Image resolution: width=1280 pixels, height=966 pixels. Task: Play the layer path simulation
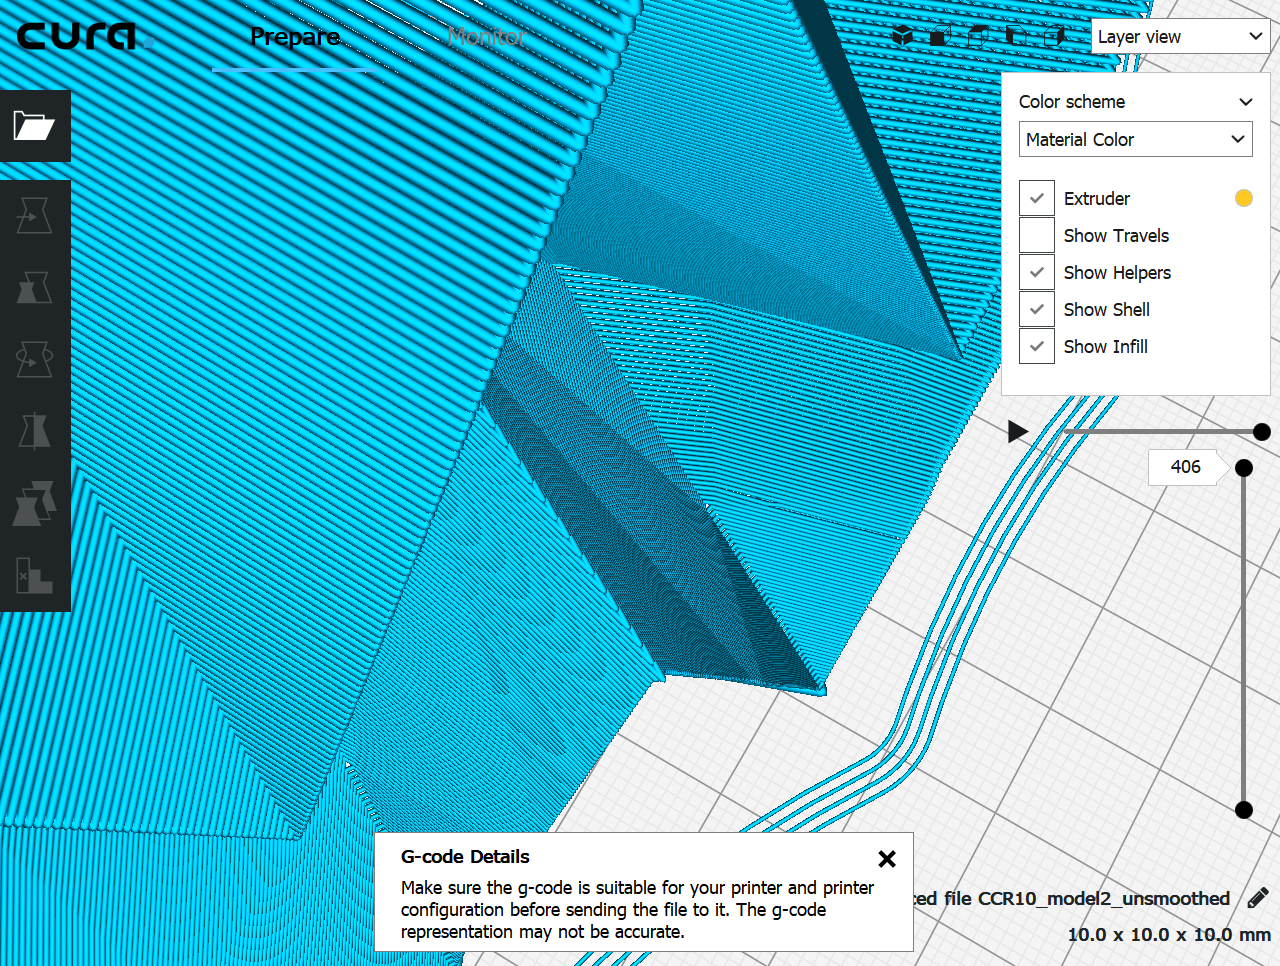click(1018, 432)
